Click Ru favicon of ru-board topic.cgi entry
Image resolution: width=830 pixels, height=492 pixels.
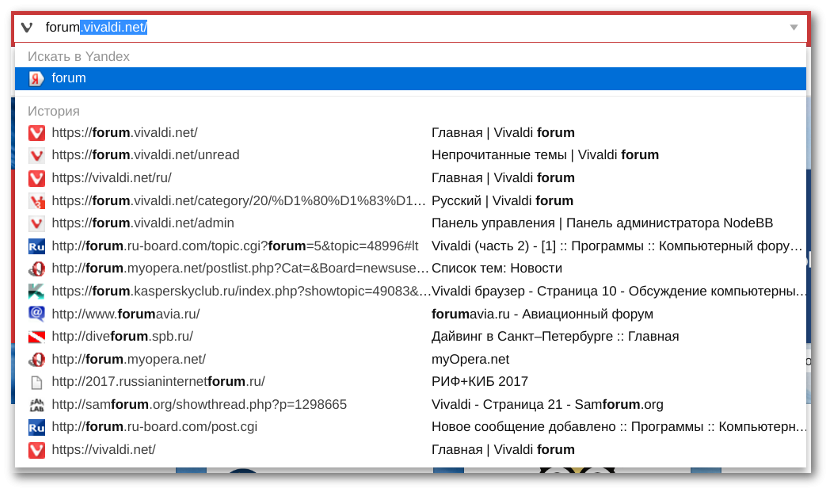pos(36,246)
